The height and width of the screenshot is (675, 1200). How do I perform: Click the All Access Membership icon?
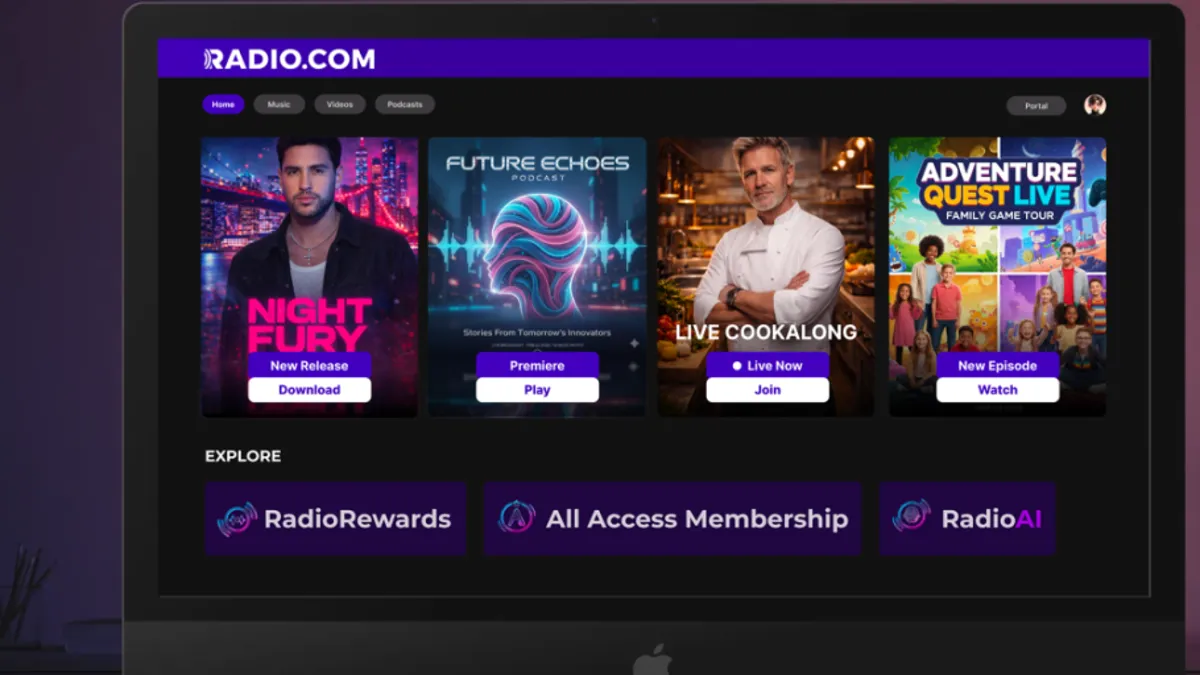[x=517, y=518]
